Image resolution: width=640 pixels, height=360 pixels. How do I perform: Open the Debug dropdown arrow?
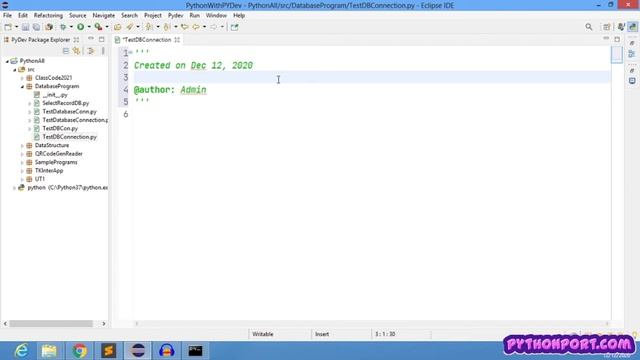pyautogui.click(x=71, y=27)
